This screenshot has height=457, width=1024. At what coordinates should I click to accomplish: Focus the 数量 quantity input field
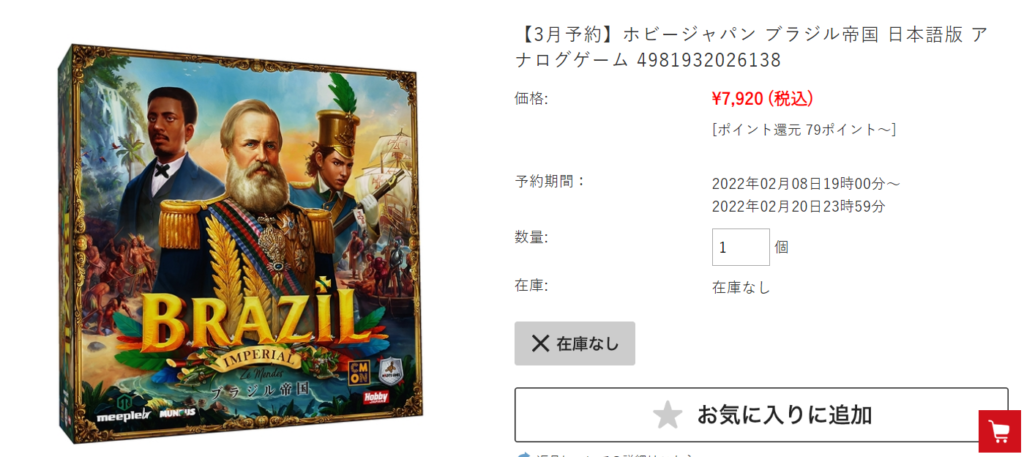coord(741,247)
